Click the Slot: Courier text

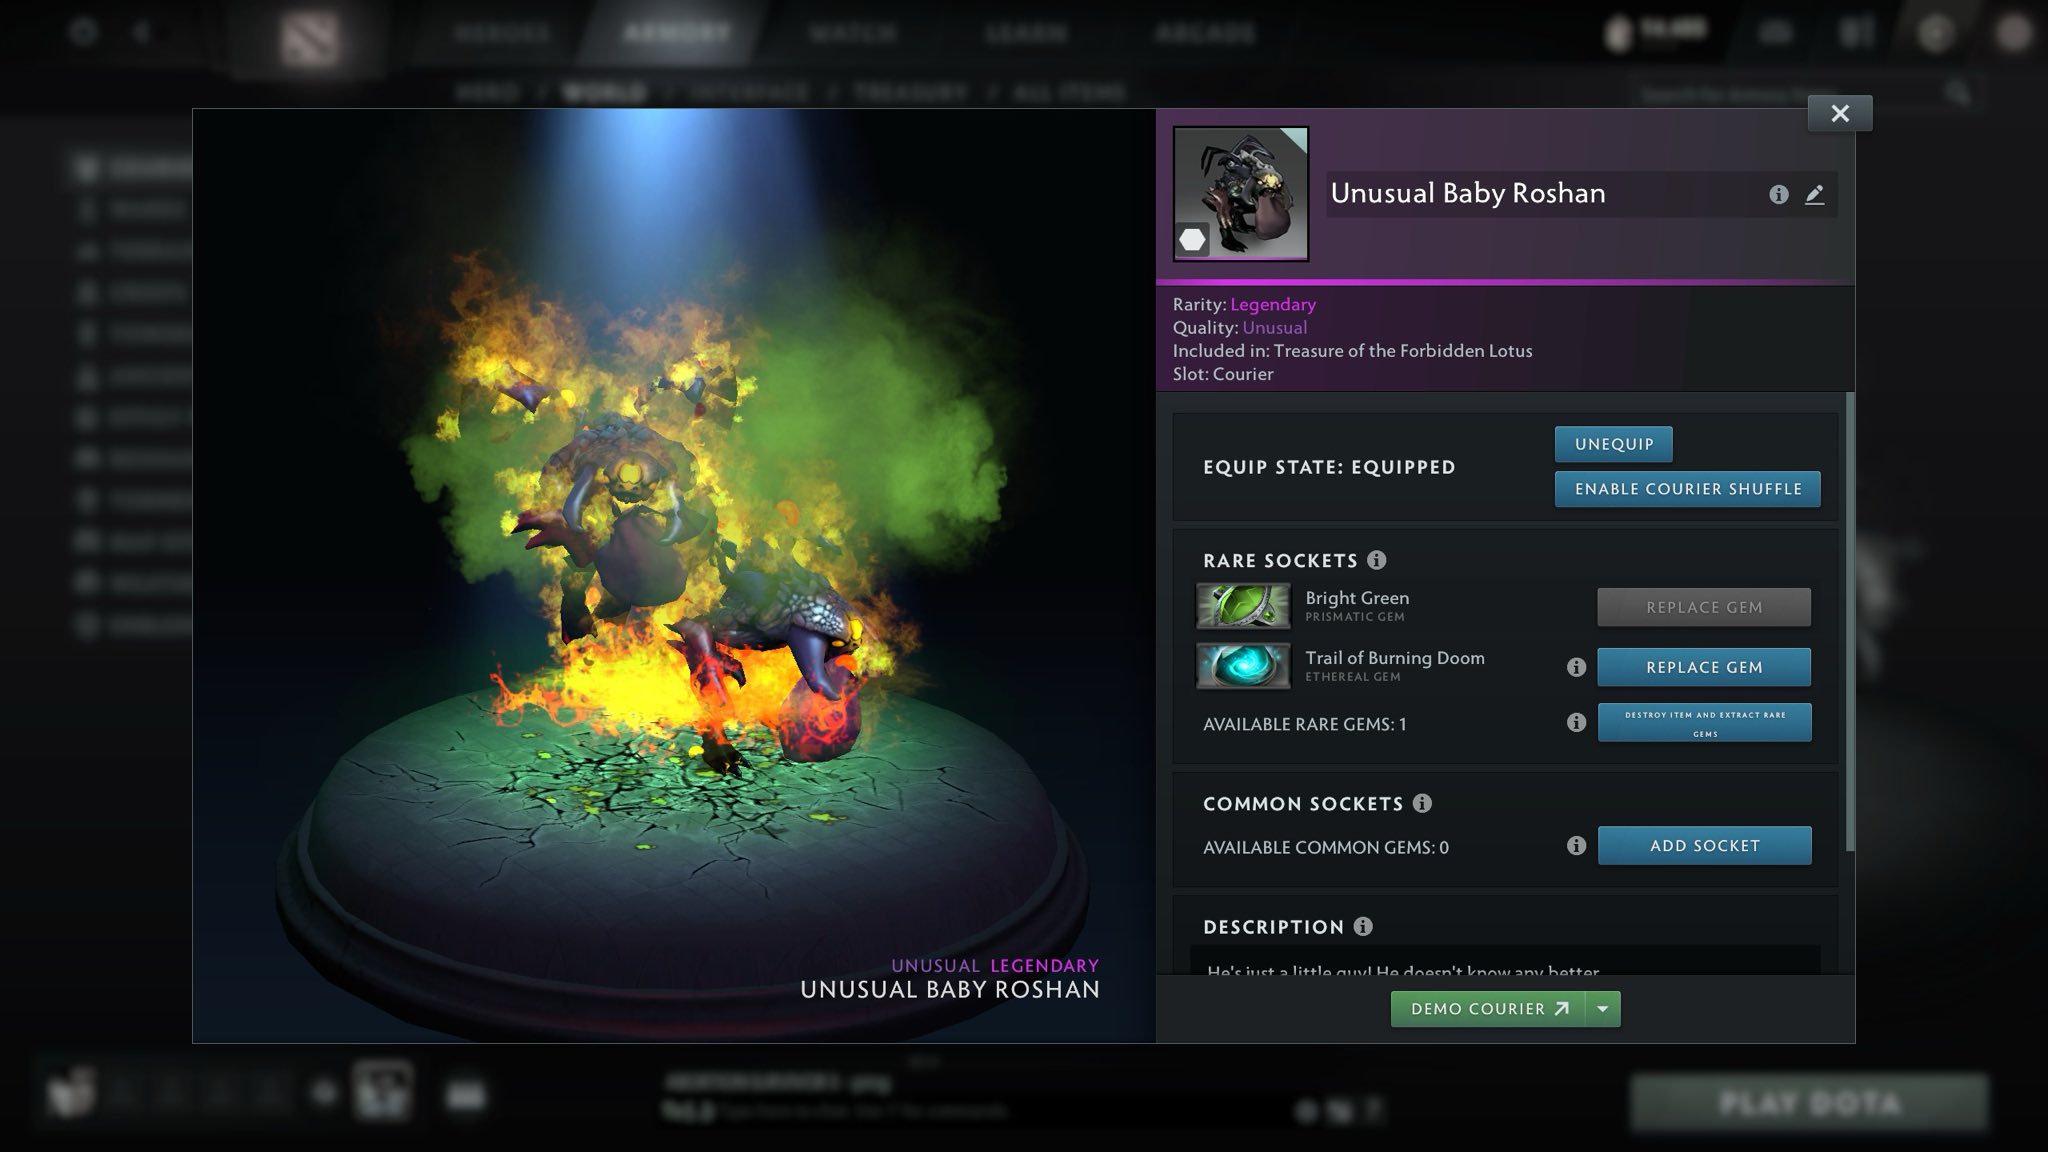pyautogui.click(x=1223, y=374)
